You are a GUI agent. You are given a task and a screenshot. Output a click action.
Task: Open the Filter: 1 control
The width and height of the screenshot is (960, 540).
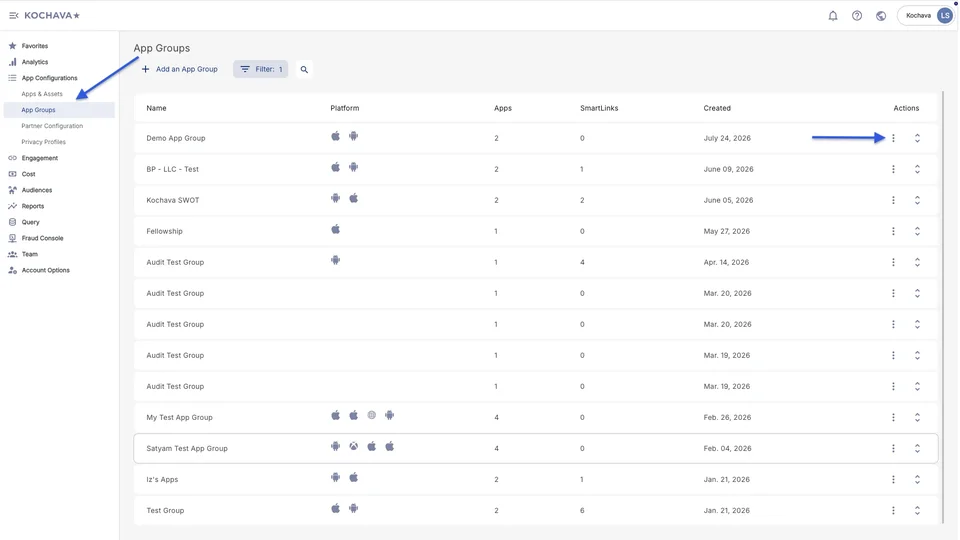click(x=261, y=69)
